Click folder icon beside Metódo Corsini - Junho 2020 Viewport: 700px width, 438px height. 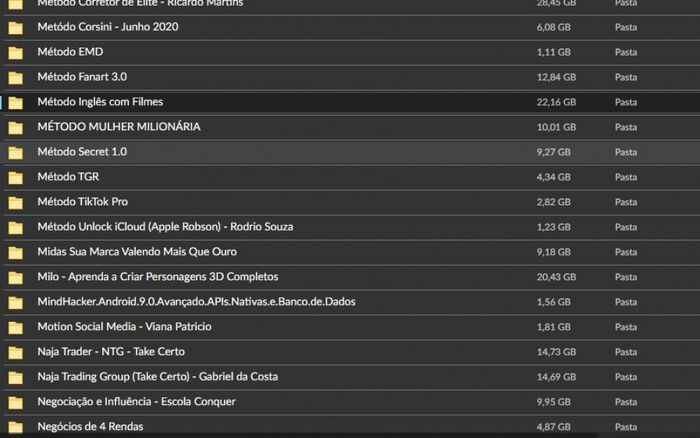point(16,28)
